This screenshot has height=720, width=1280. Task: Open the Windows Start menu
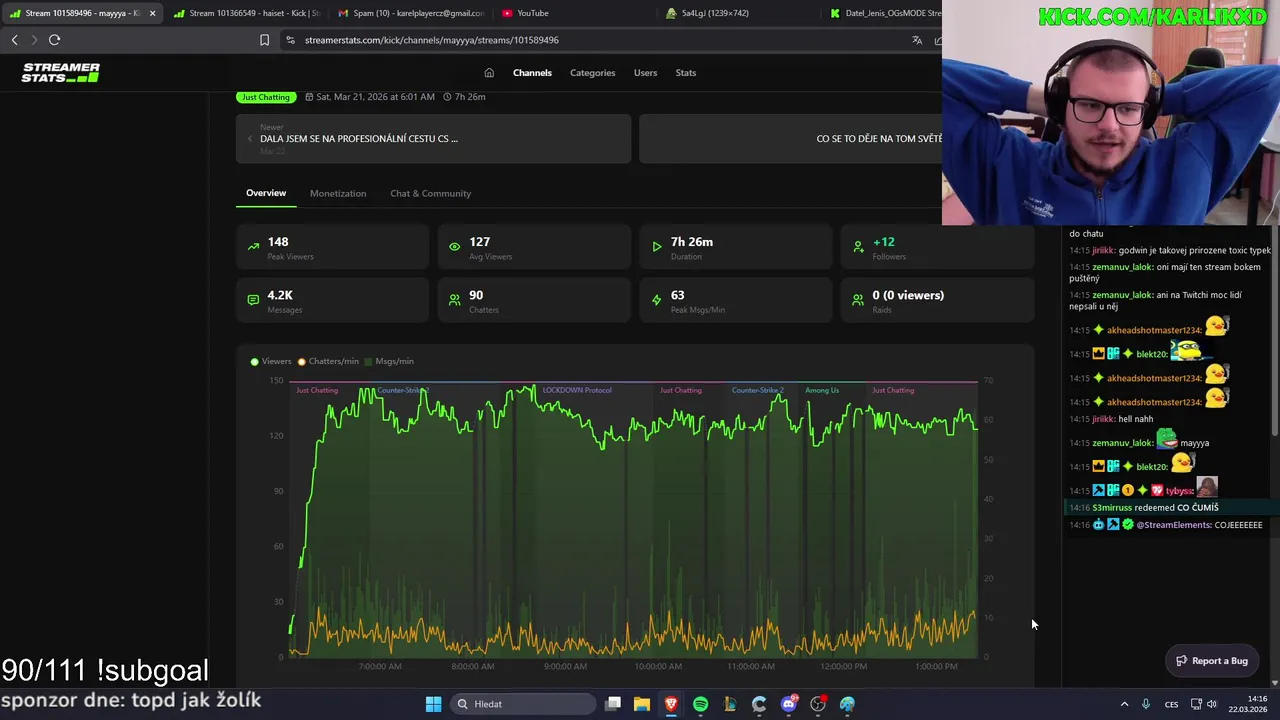[433, 704]
